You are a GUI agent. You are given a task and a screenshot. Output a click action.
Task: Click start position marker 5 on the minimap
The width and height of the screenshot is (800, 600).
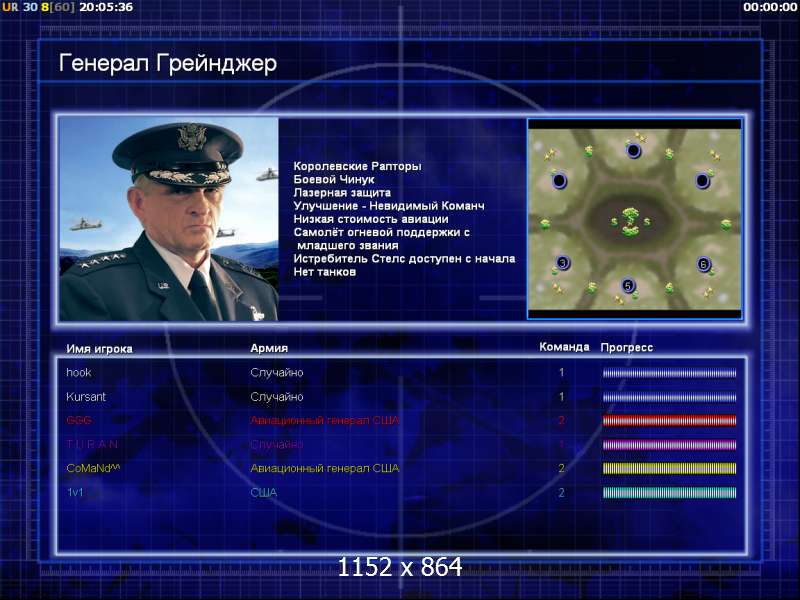pyautogui.click(x=628, y=286)
